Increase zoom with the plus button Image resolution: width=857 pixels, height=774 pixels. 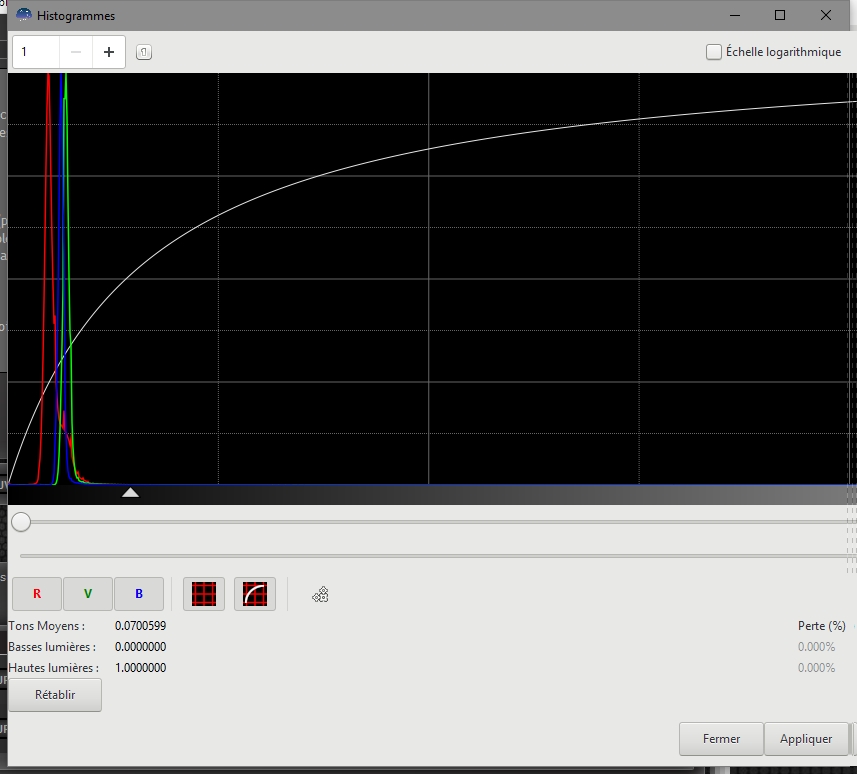[109, 52]
